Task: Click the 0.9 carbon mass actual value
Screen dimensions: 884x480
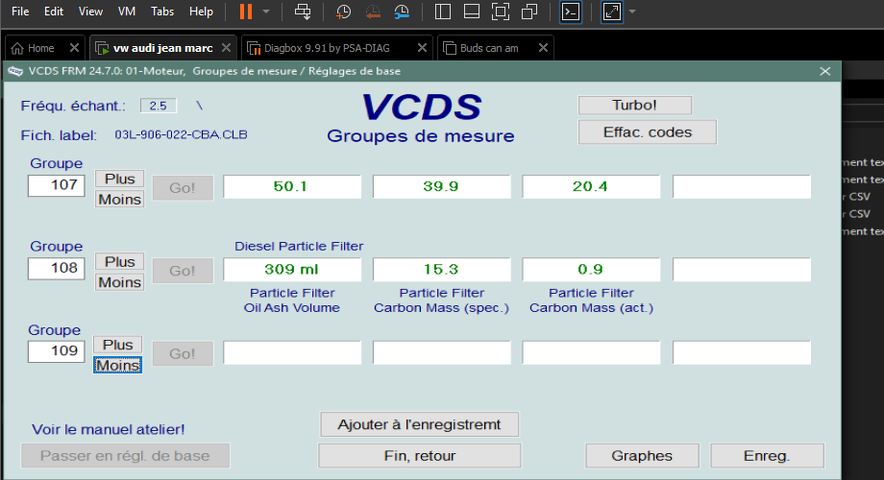Action: coord(591,270)
